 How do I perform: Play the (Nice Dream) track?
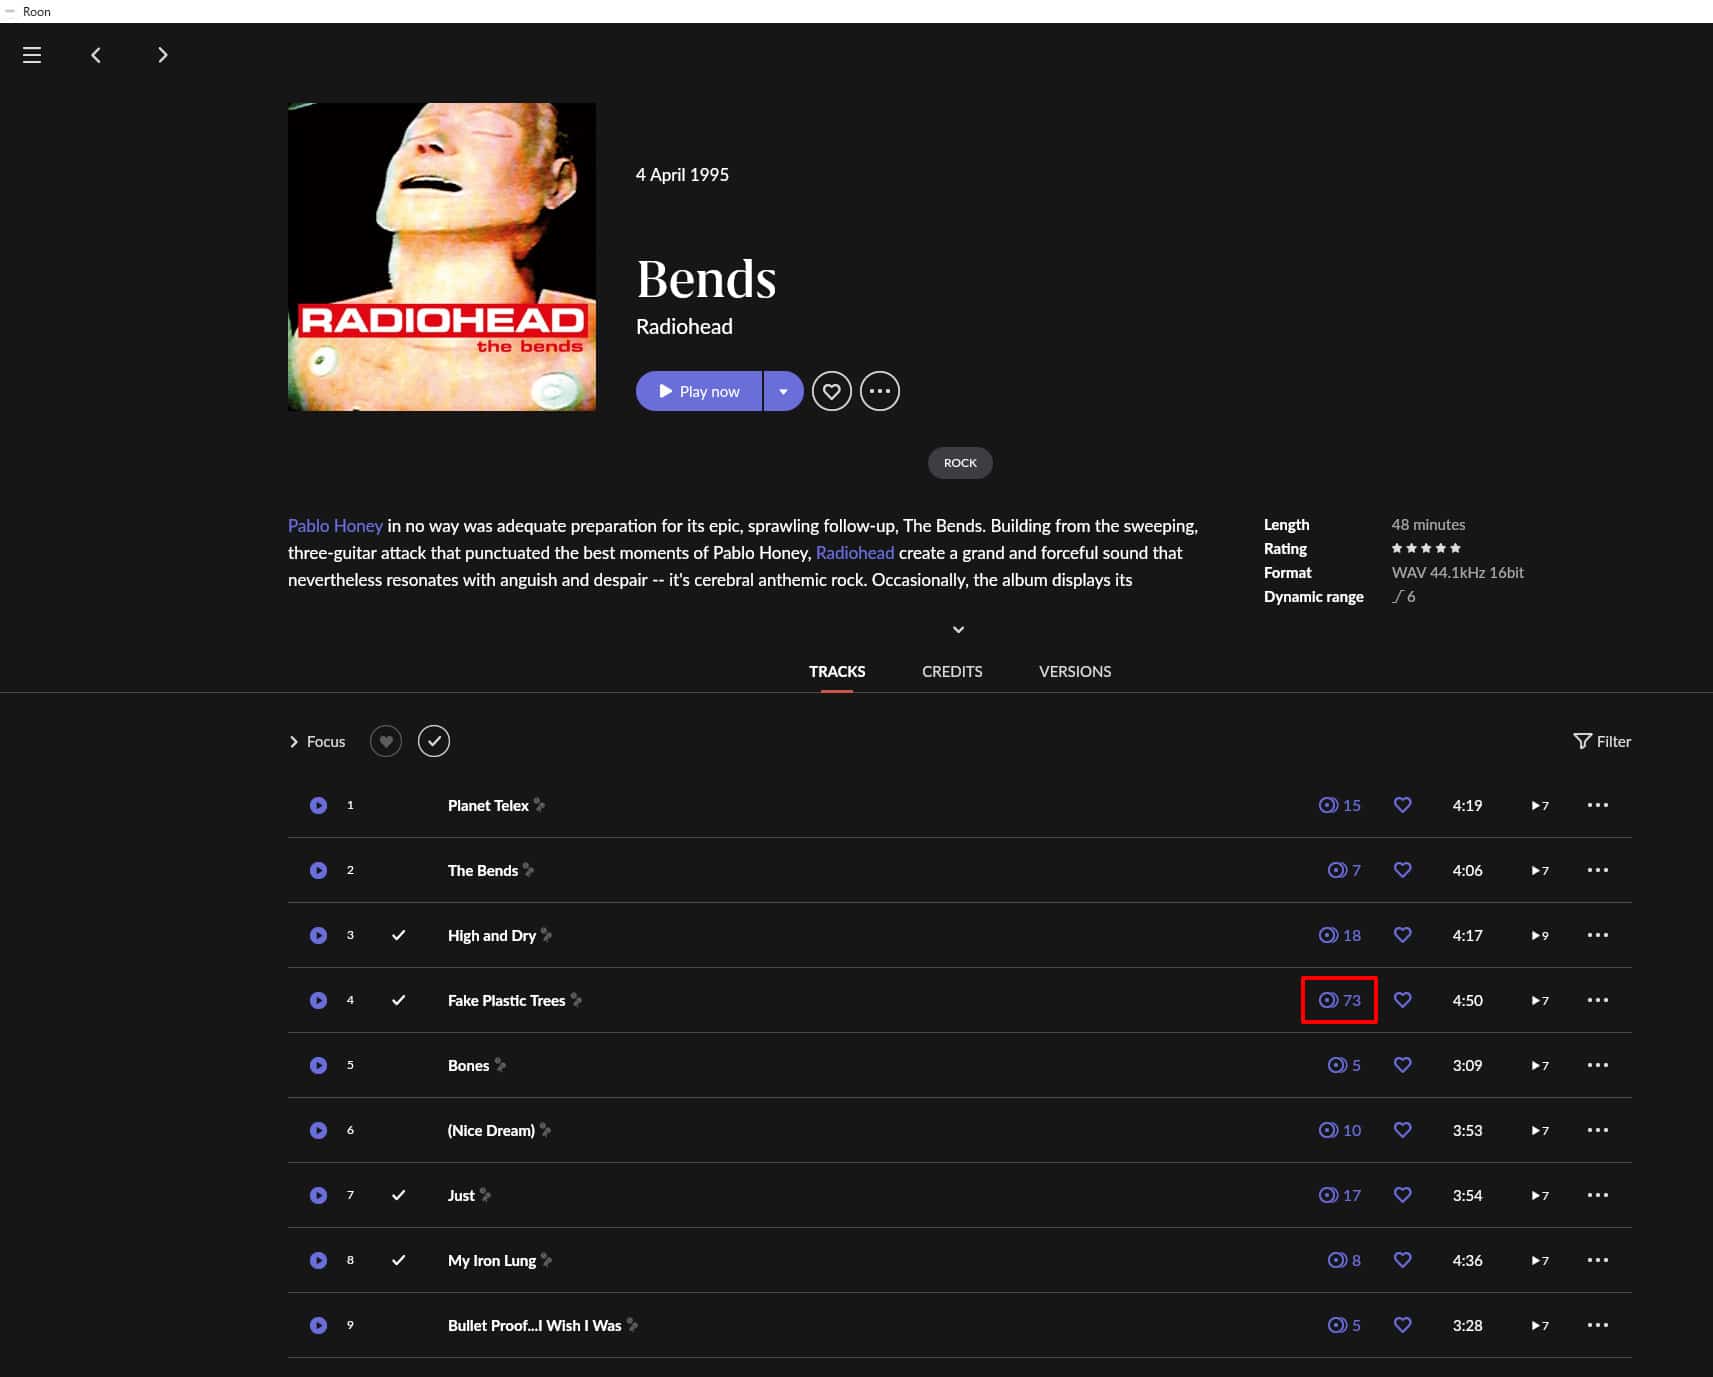click(318, 1130)
